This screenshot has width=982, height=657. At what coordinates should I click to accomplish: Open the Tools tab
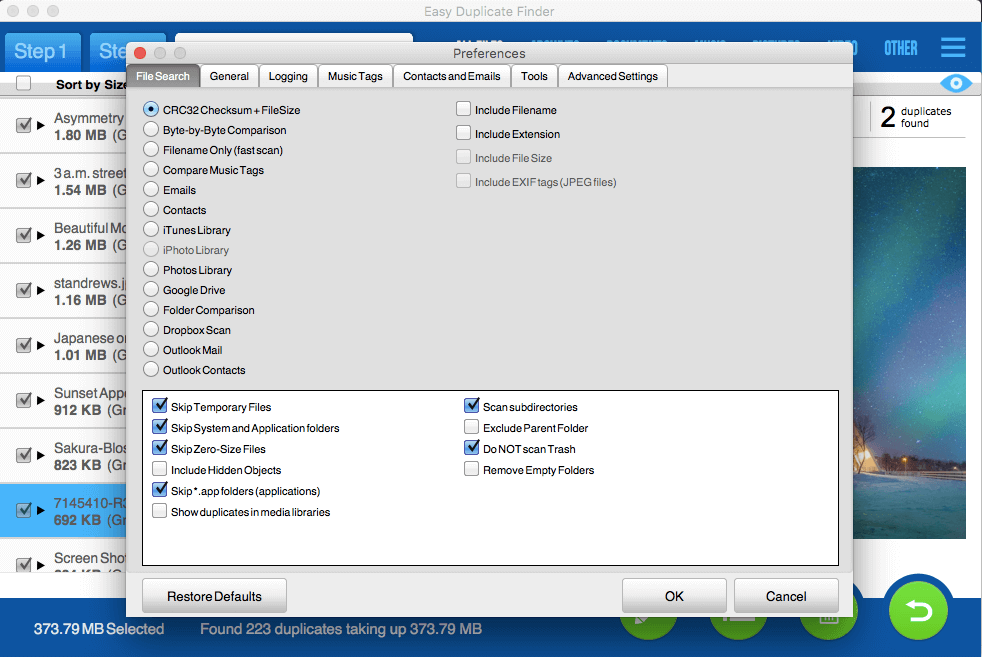534,76
